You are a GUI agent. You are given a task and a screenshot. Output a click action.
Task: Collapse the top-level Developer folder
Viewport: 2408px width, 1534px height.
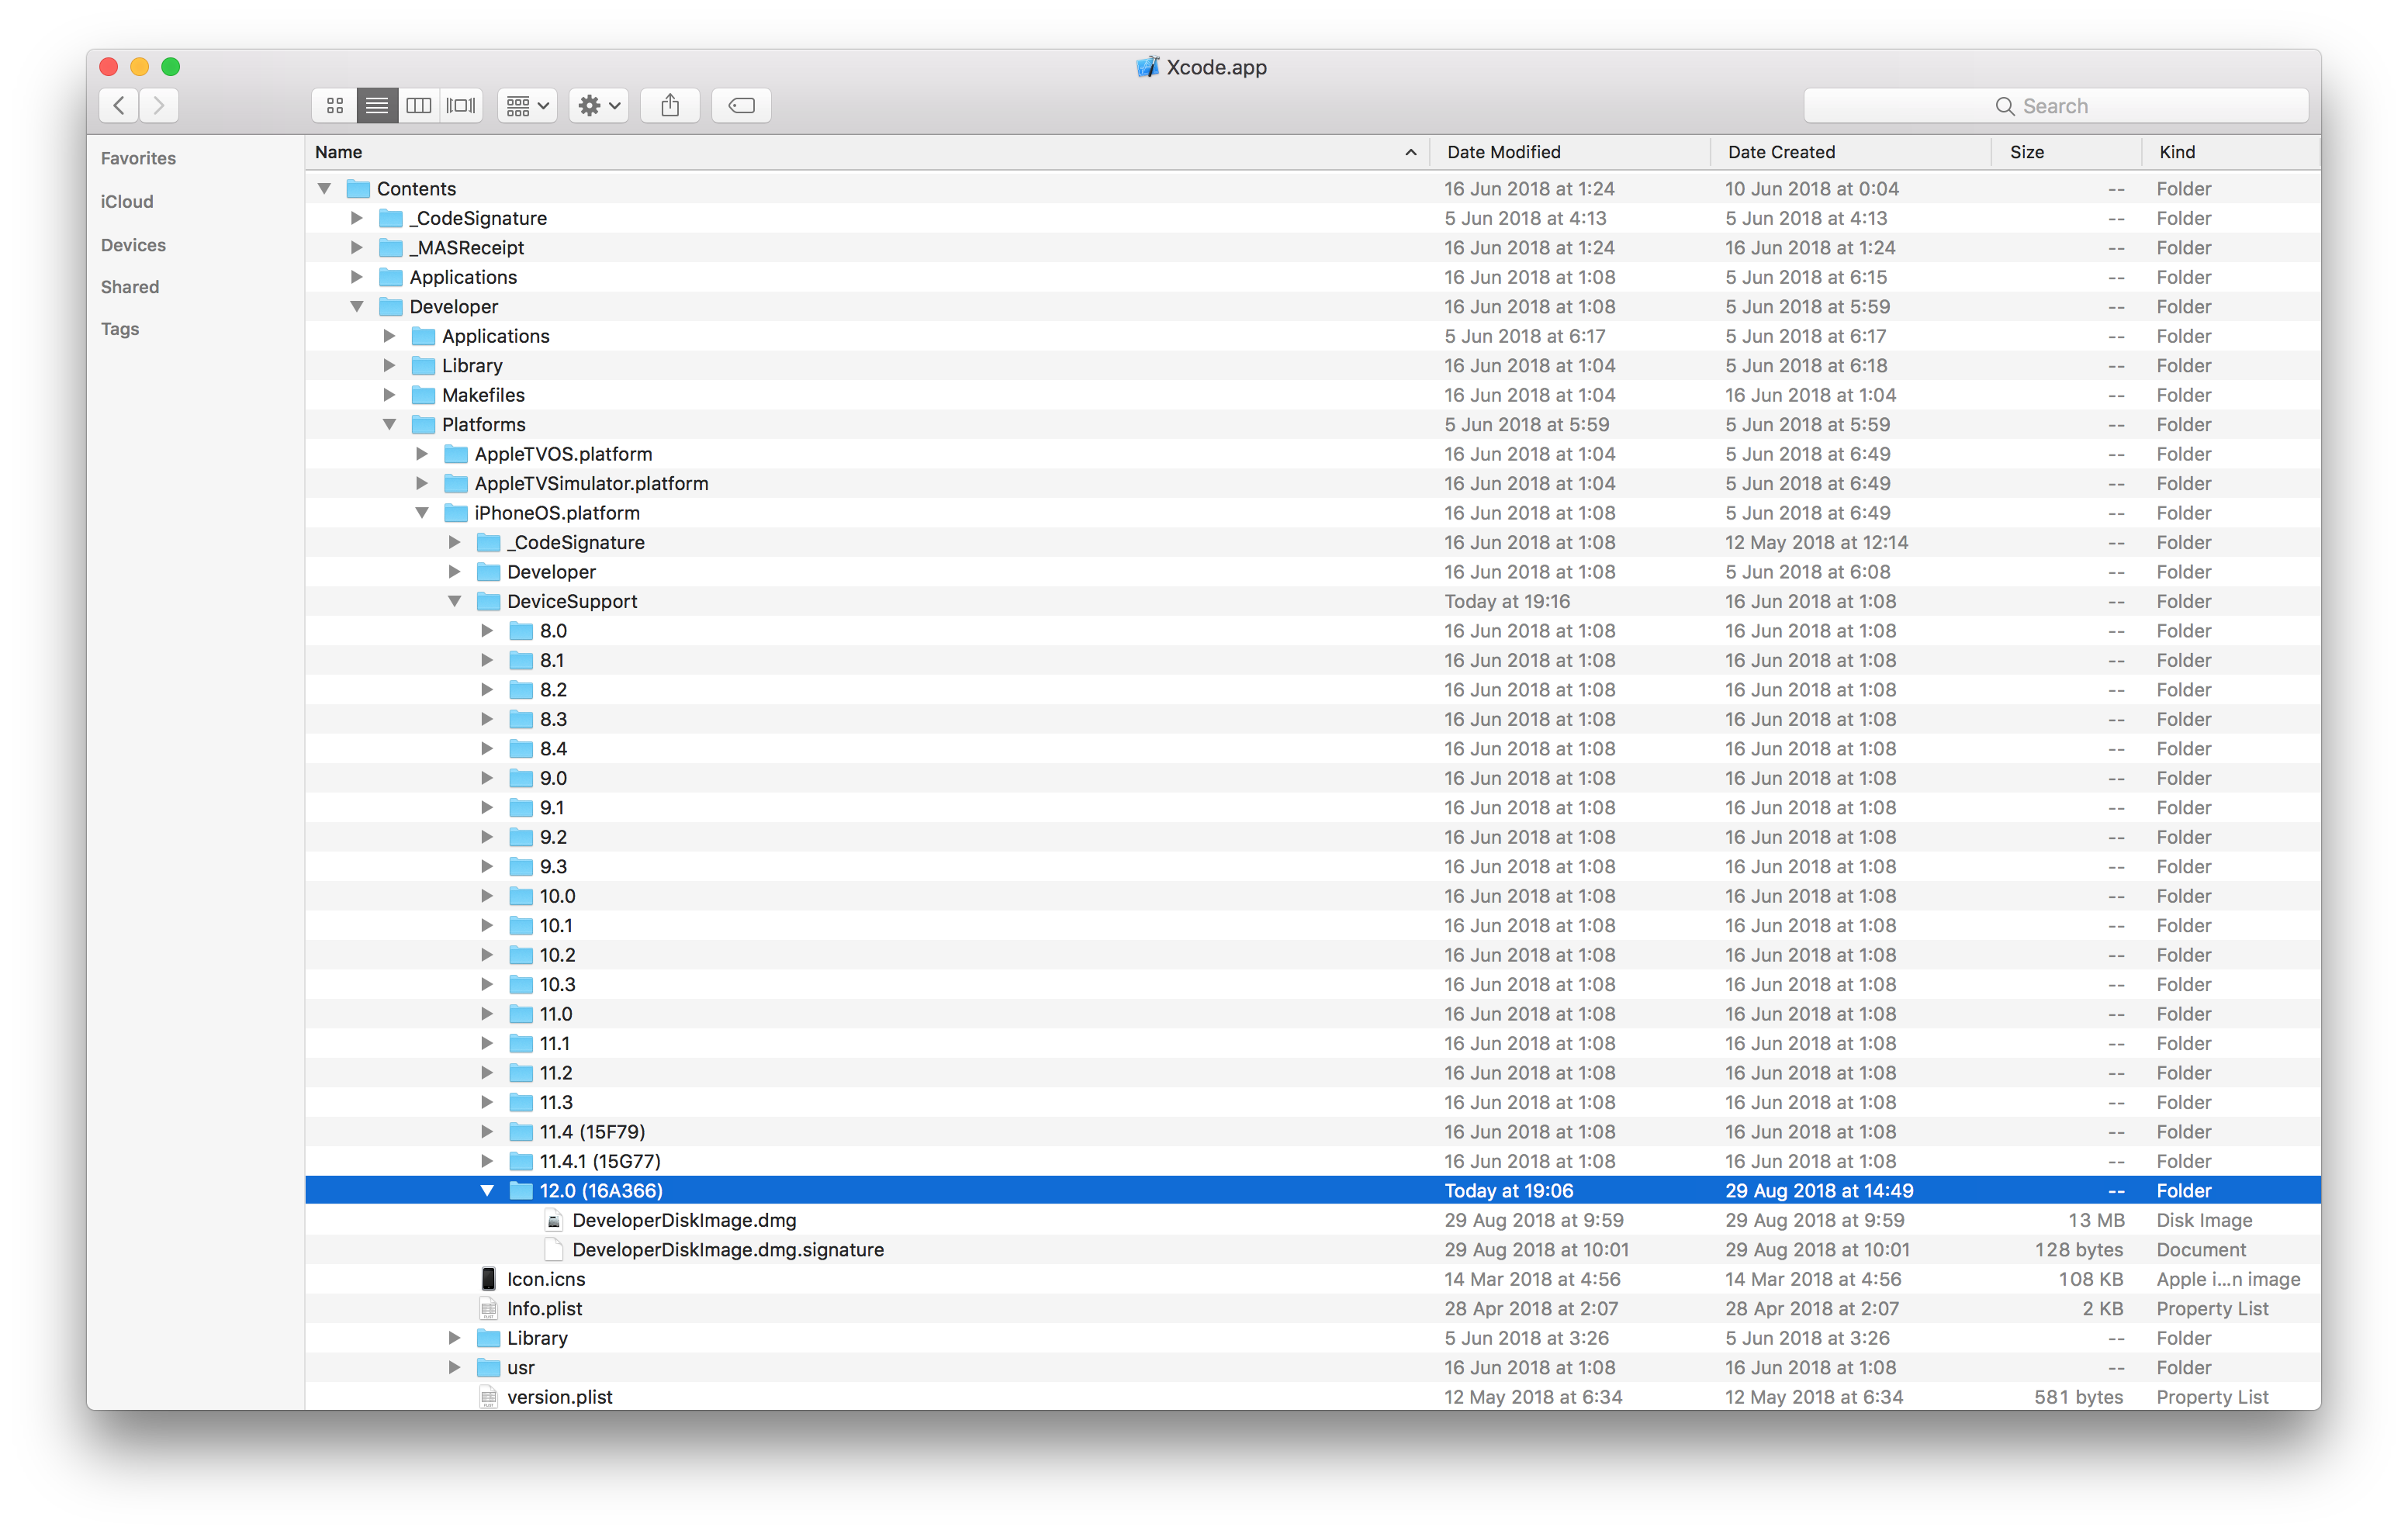point(357,306)
